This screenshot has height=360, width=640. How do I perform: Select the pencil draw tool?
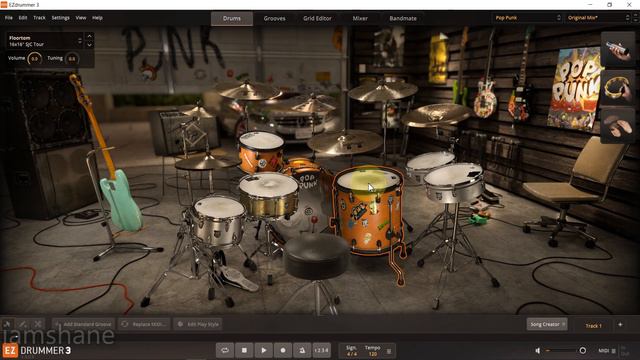click(22, 324)
